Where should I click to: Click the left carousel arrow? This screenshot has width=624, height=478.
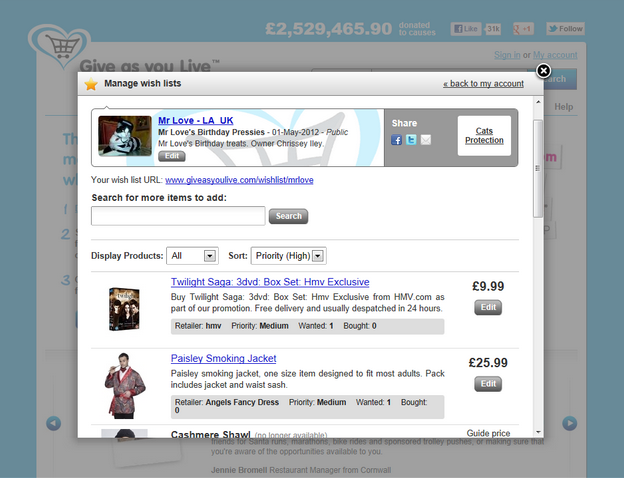click(54, 423)
